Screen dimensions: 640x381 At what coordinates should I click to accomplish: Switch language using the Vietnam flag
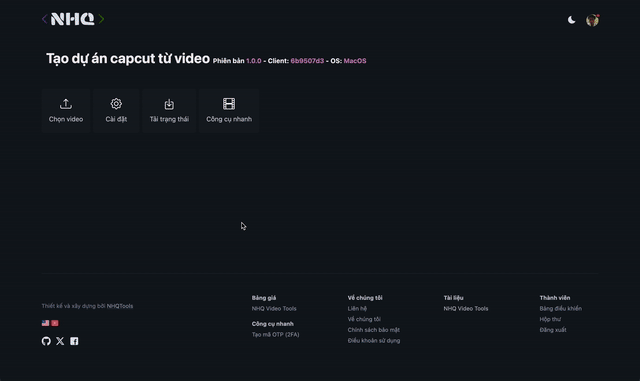tap(55, 323)
